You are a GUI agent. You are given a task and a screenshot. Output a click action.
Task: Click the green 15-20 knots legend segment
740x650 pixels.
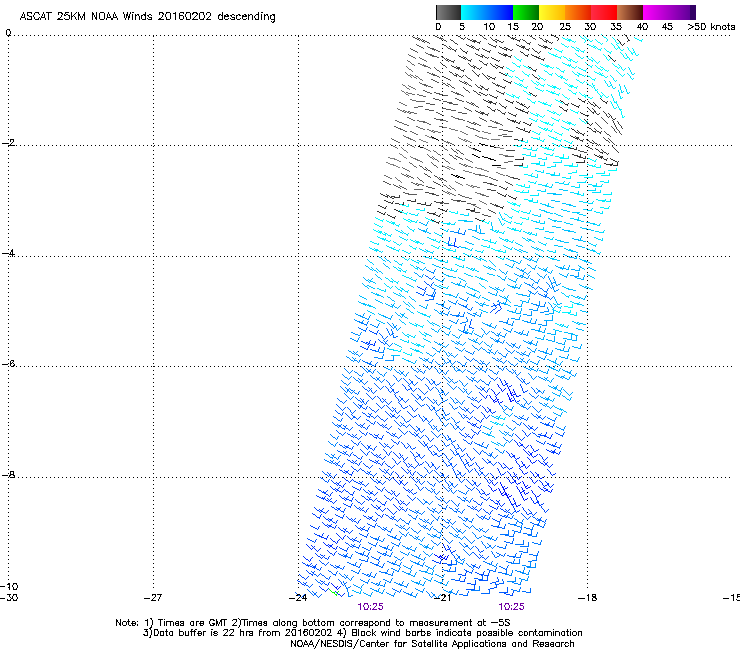pos(526,12)
